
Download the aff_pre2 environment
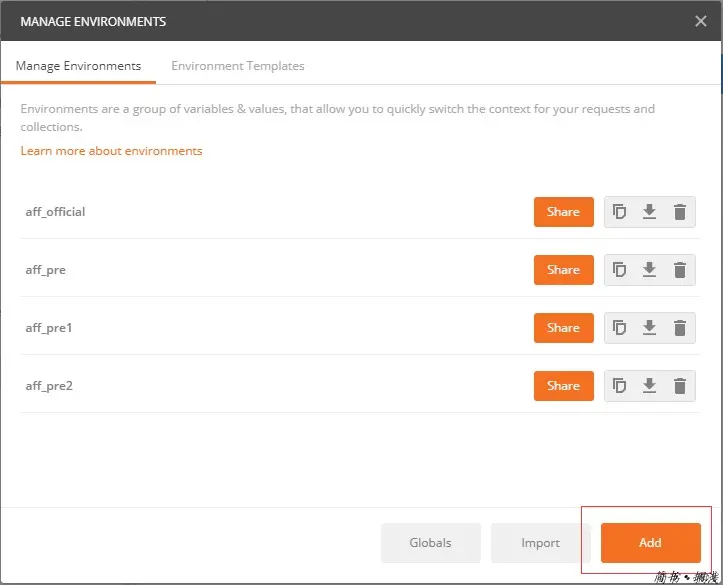point(649,386)
